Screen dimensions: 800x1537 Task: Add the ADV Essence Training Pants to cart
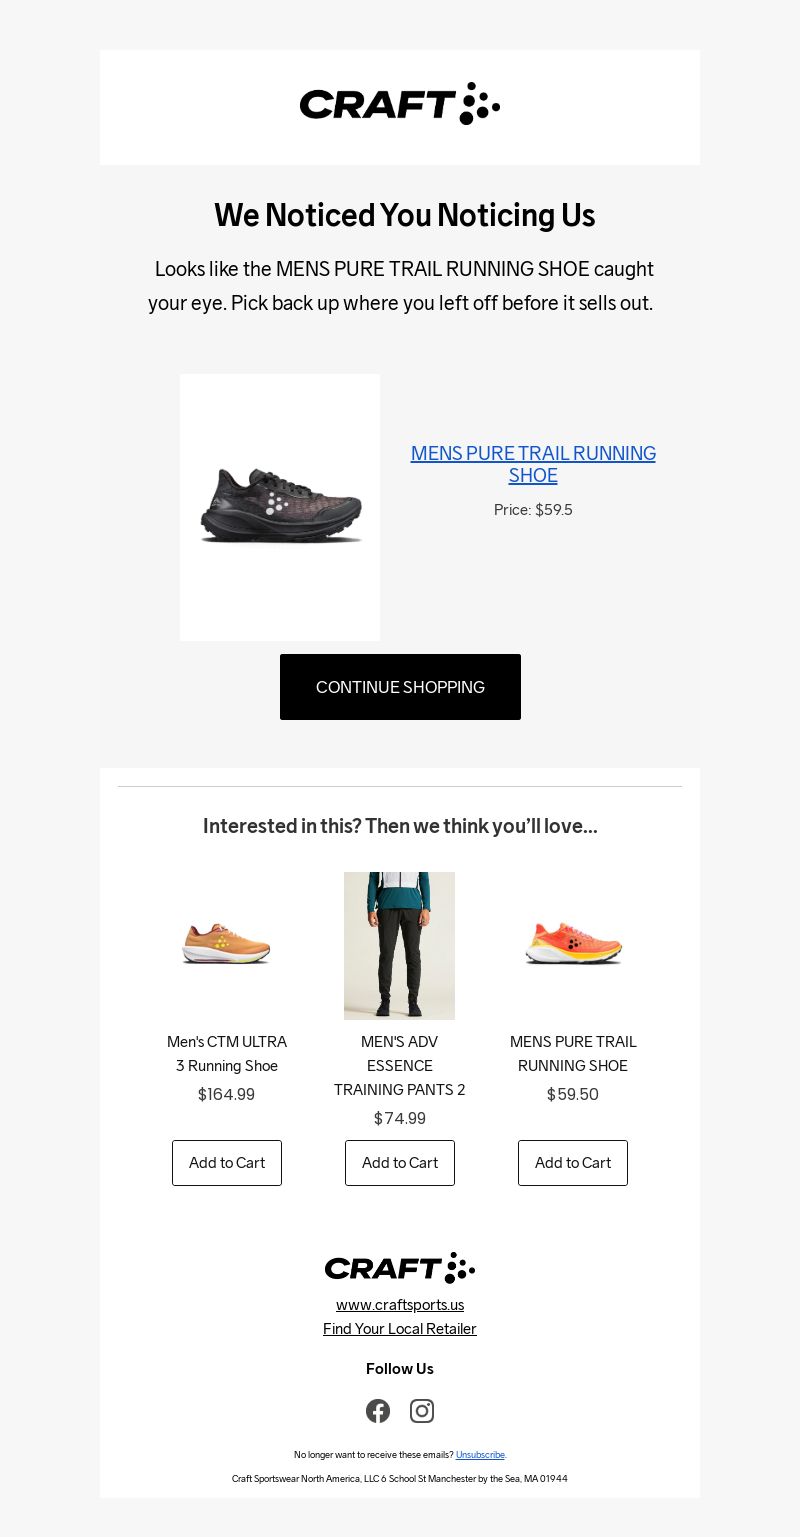point(400,1163)
